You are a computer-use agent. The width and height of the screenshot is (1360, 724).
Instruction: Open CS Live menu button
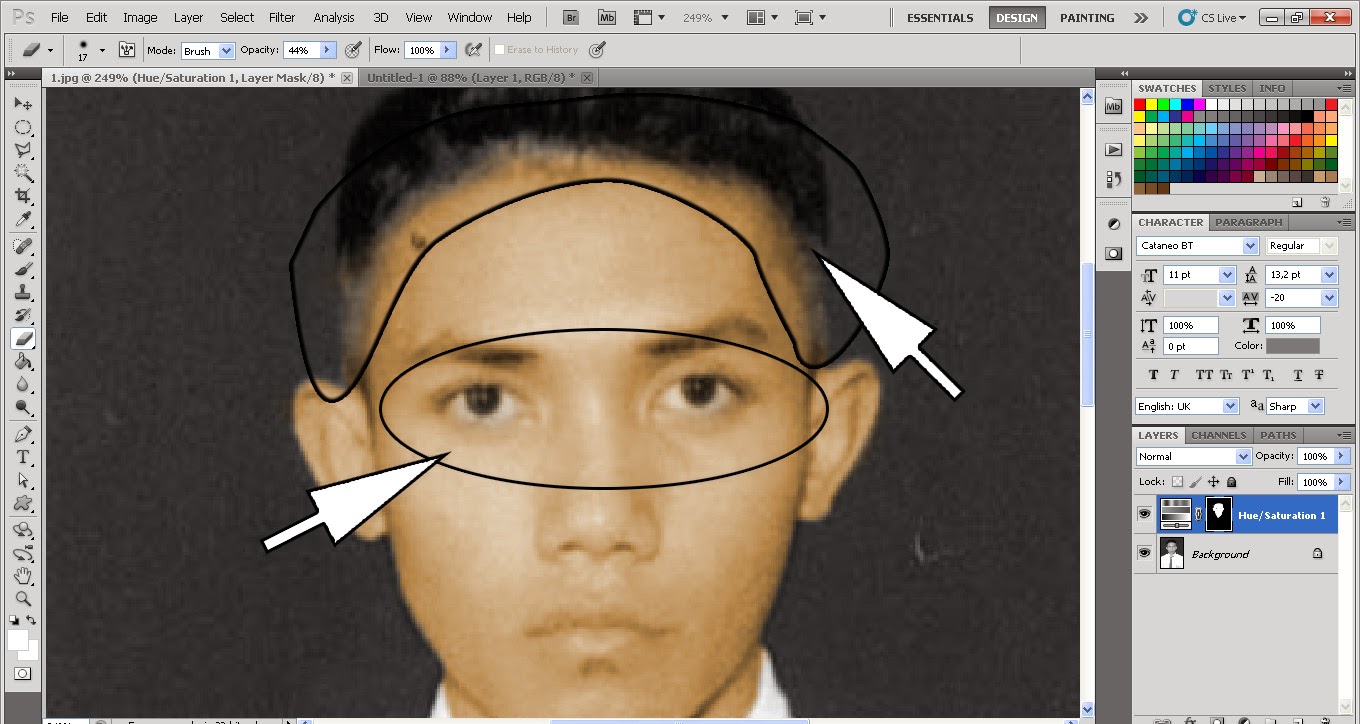point(1213,18)
